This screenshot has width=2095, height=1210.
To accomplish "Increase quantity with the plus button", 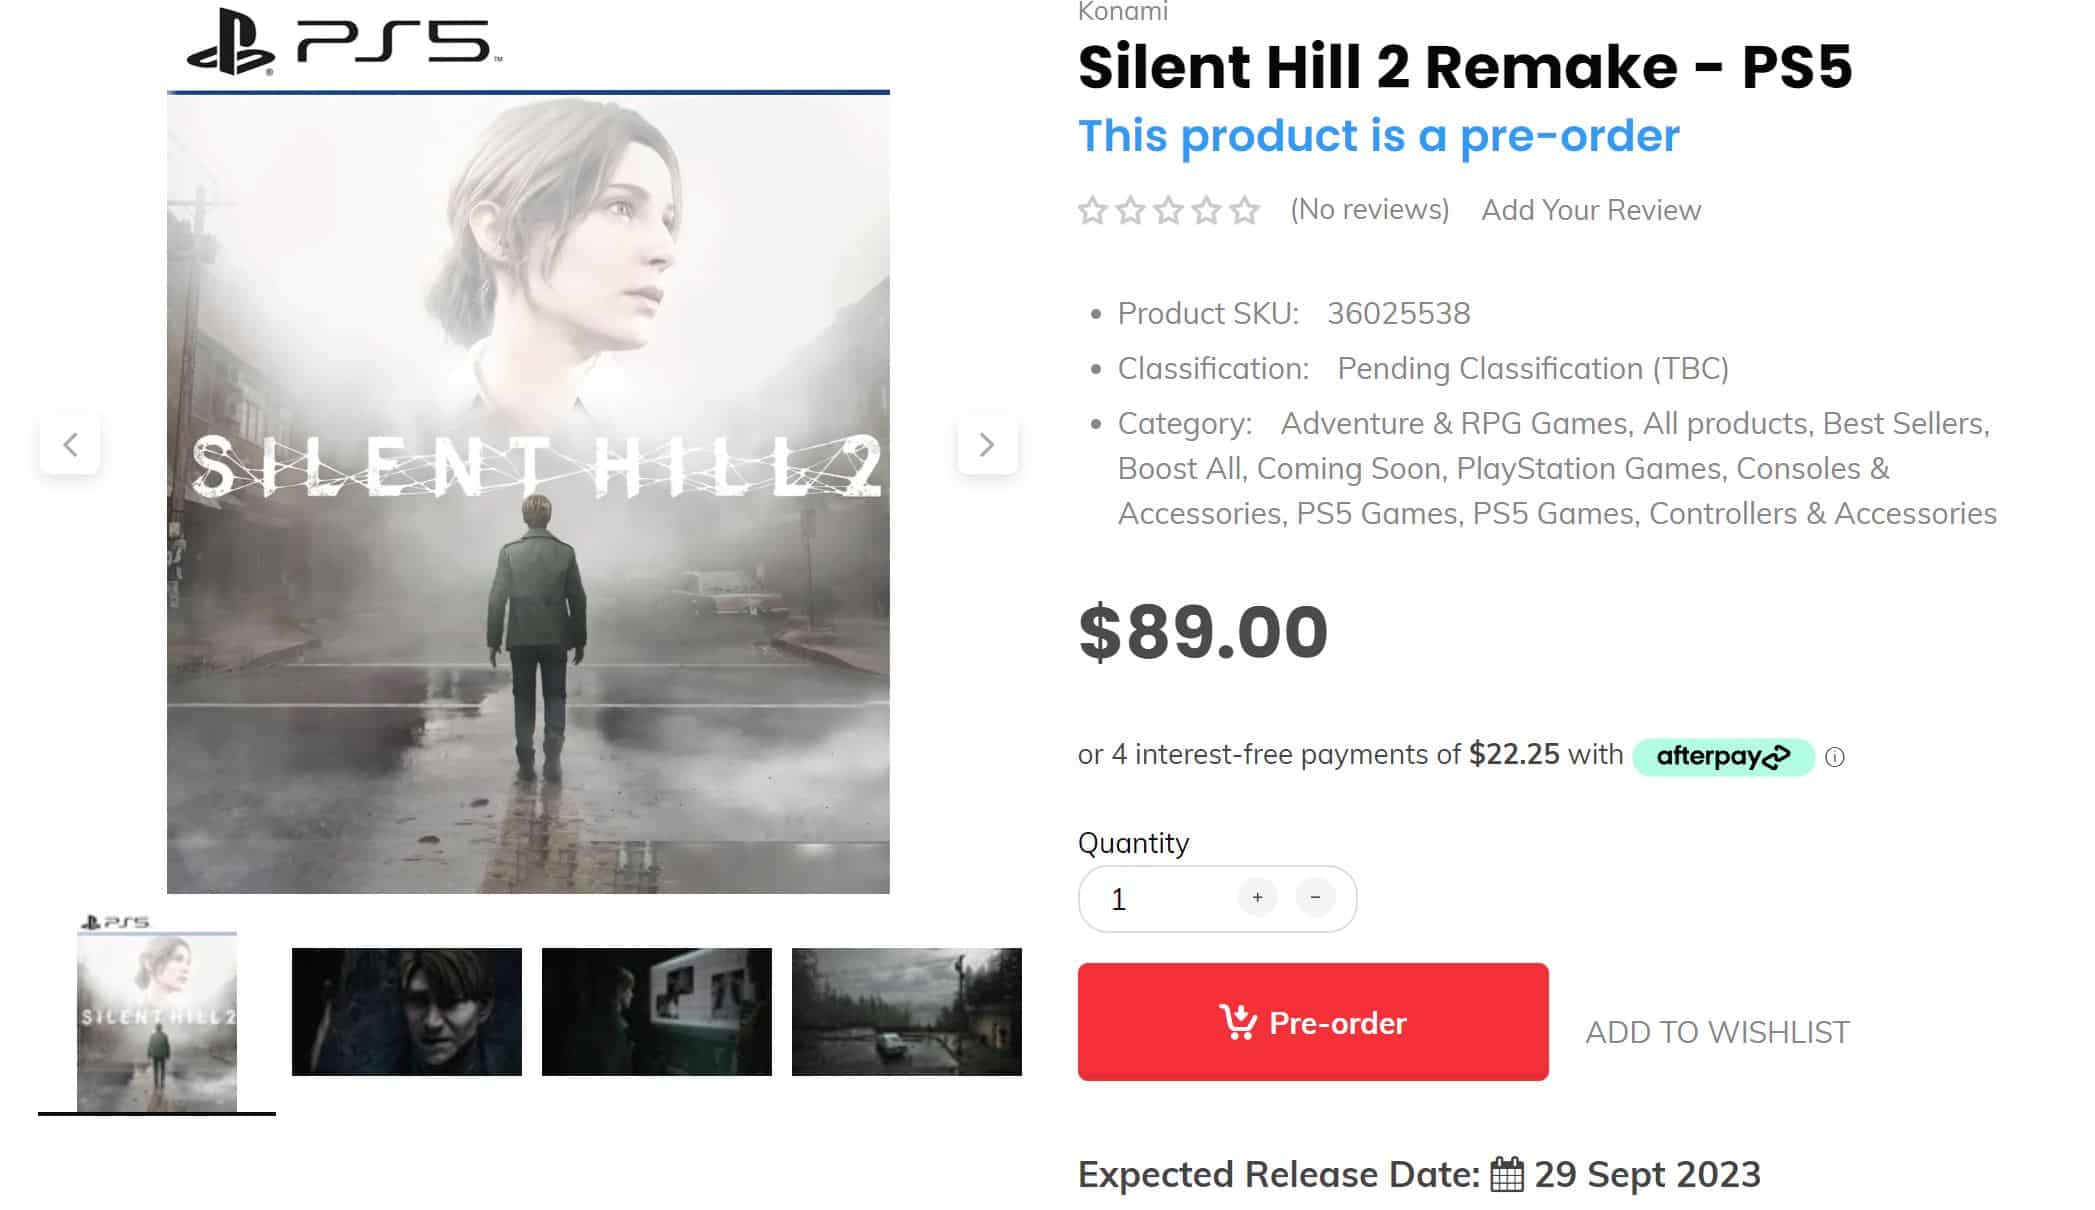I will tap(1257, 898).
